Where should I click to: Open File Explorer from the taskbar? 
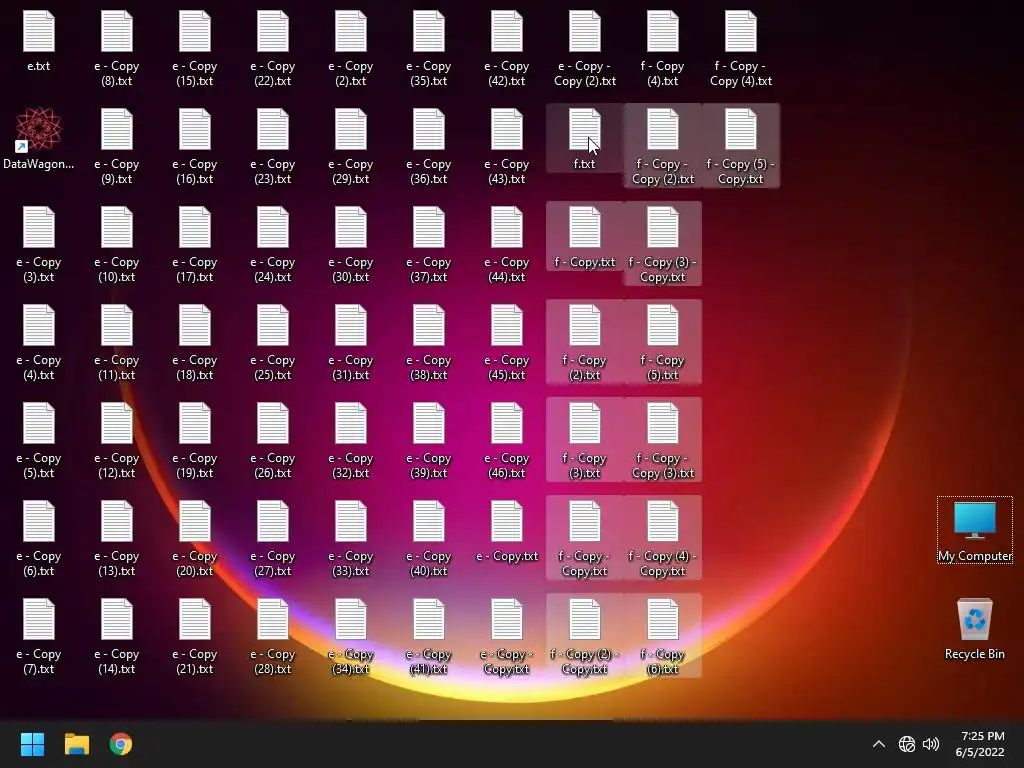pos(76,744)
